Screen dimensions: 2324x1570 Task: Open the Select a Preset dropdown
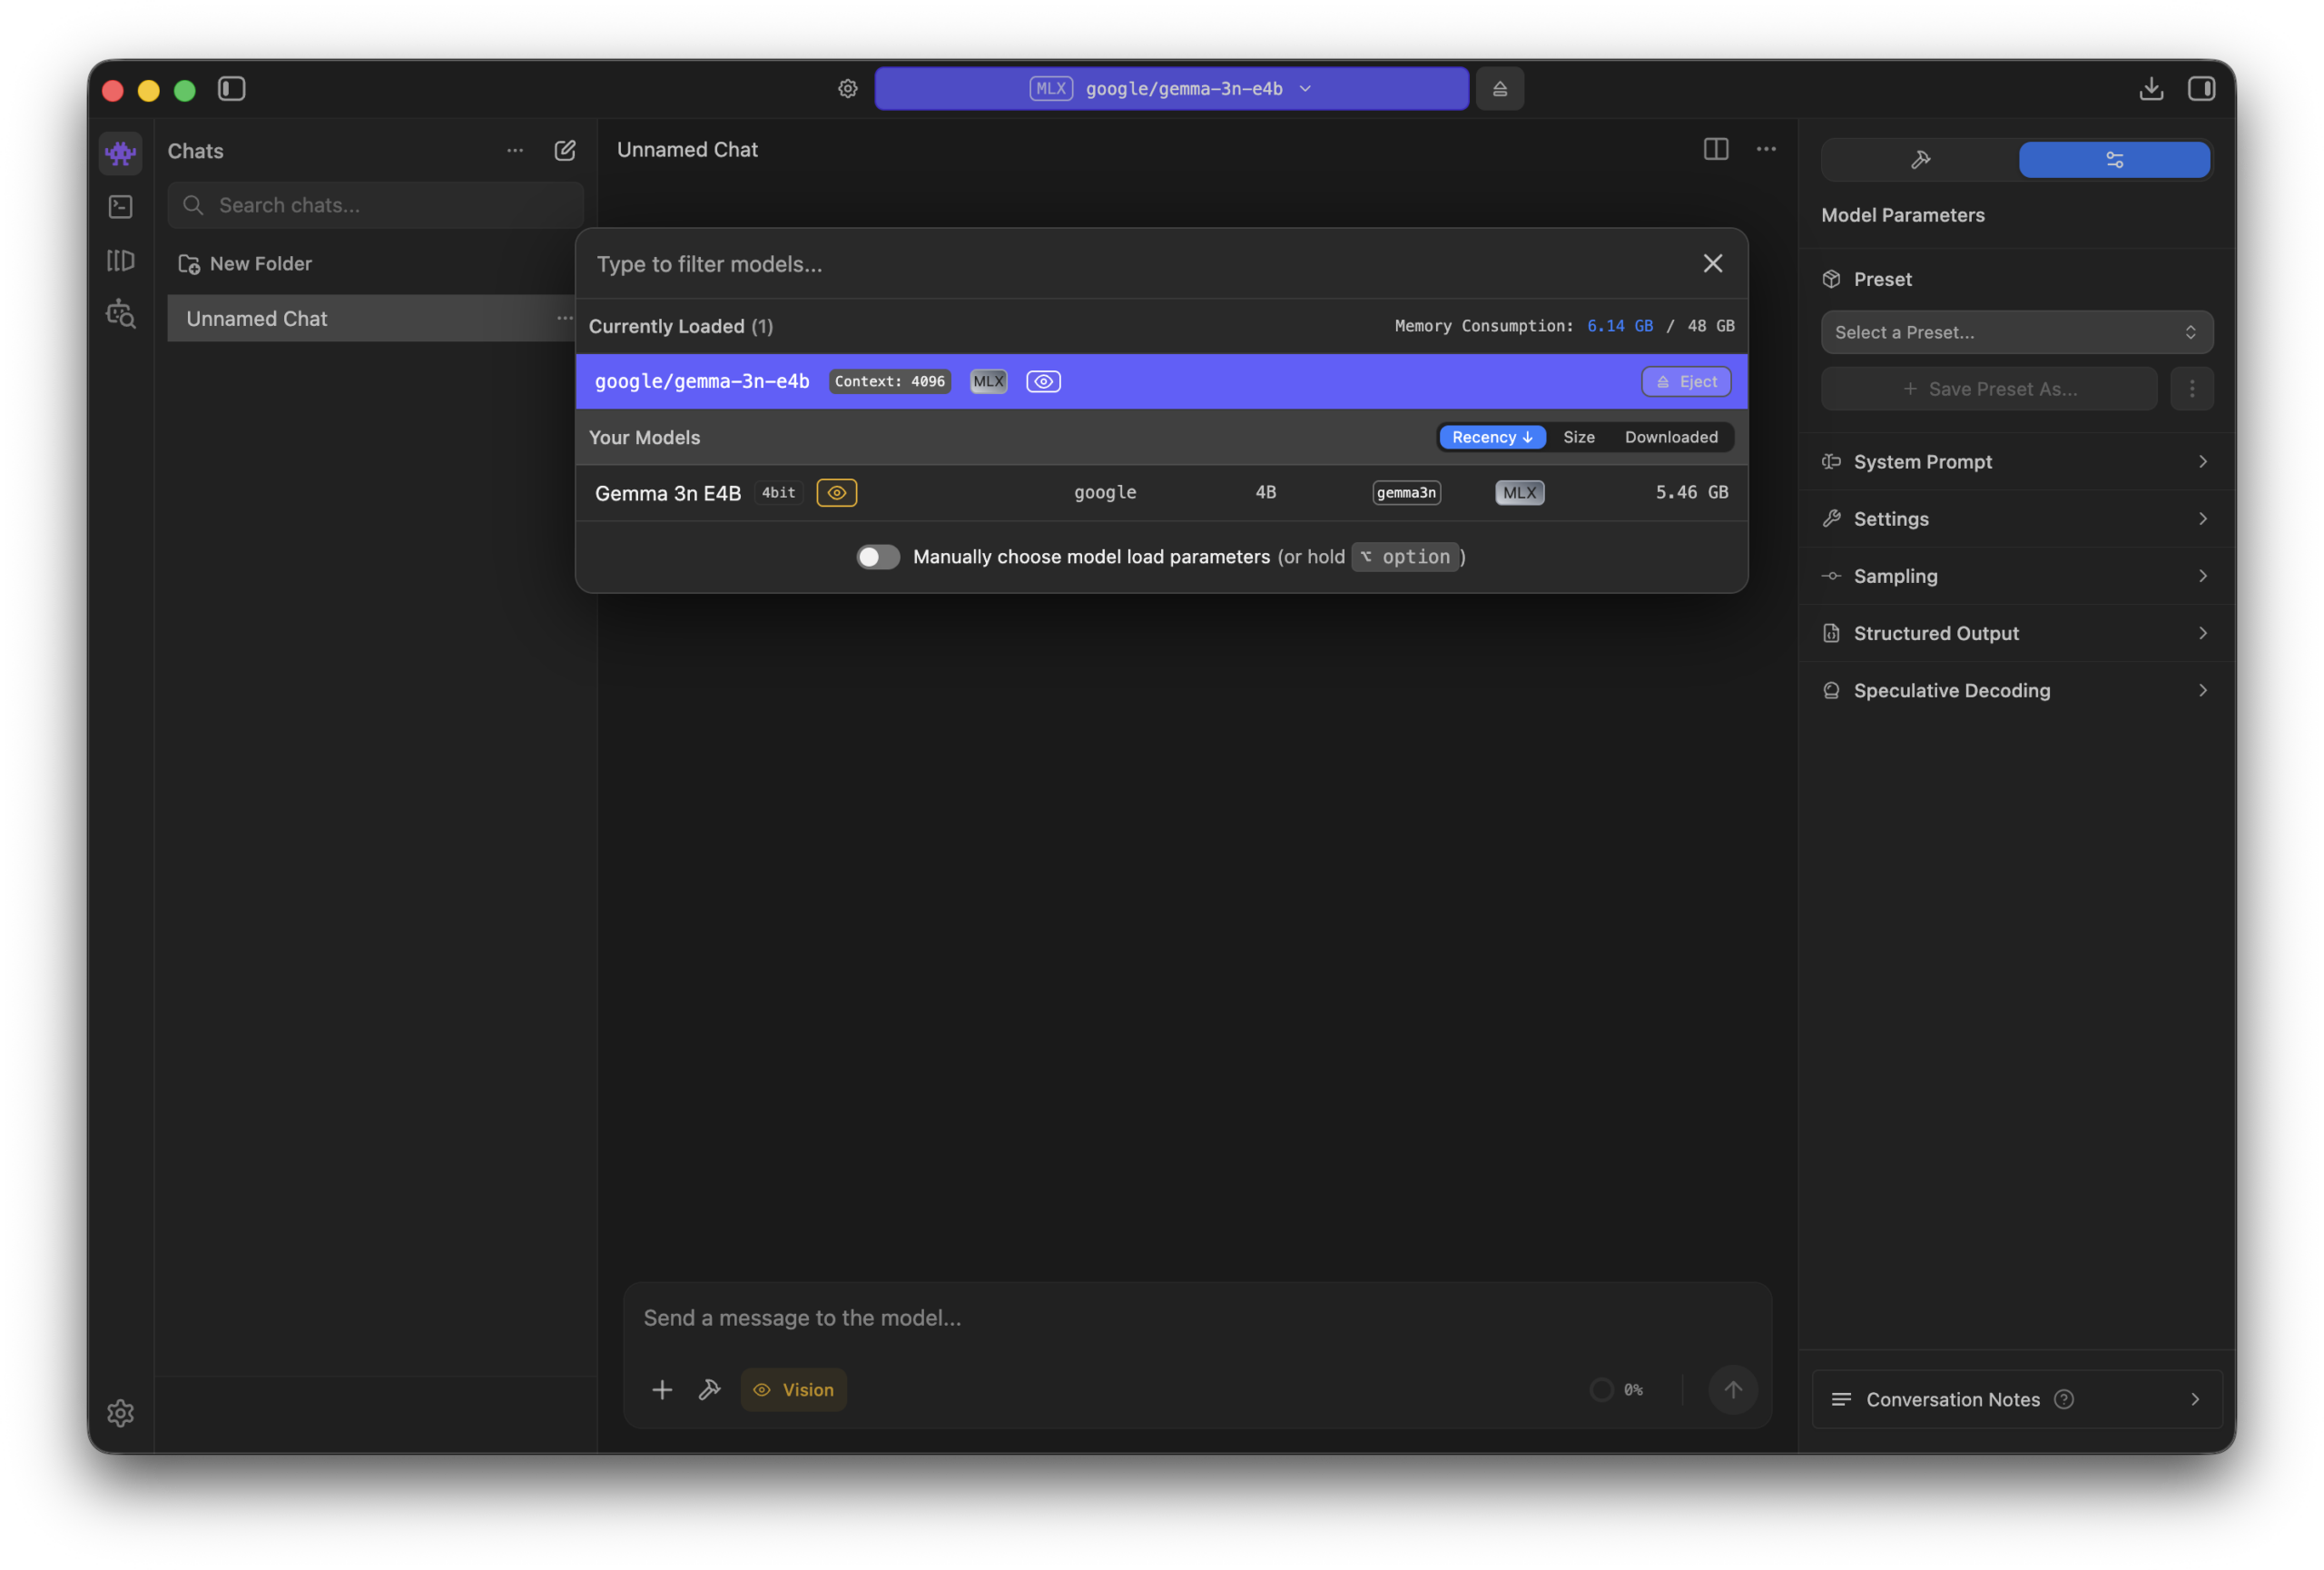(x=2016, y=332)
